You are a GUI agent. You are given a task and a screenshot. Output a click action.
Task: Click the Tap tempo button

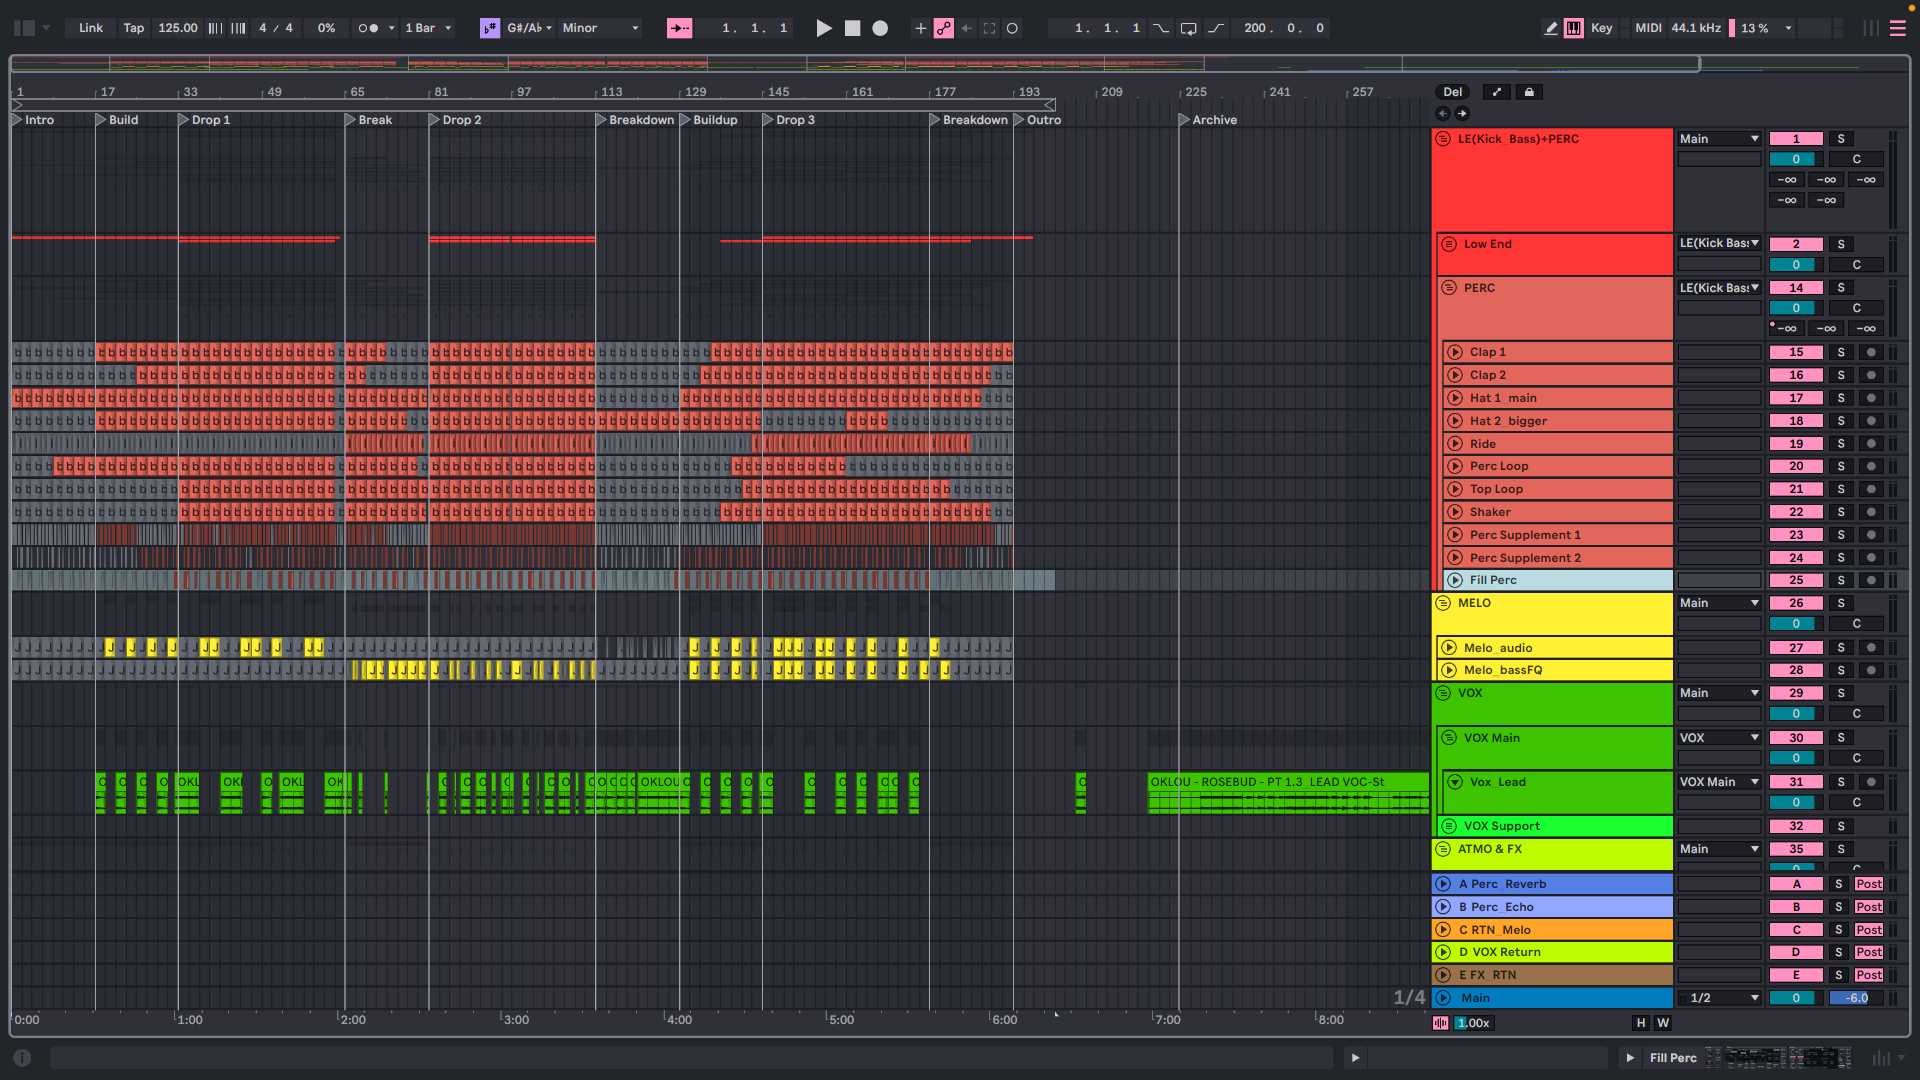133,28
